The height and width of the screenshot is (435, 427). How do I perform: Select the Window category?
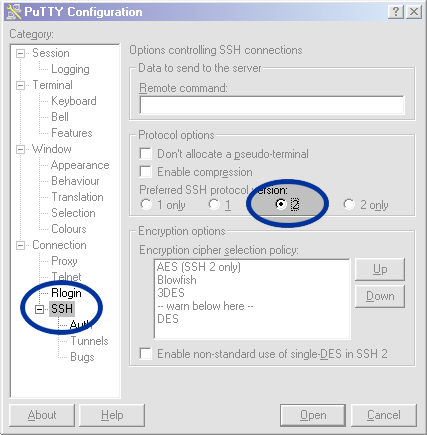(x=52, y=149)
